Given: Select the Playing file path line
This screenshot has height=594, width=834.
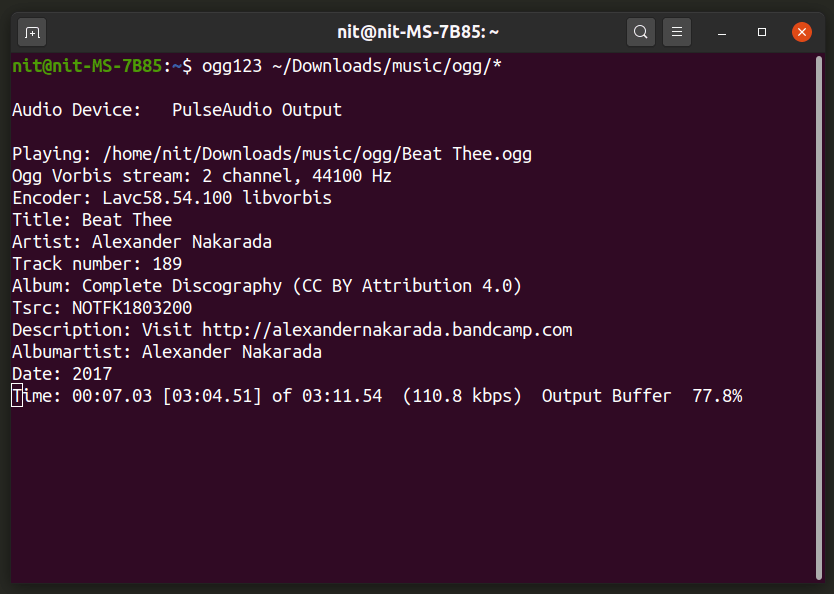Looking at the screenshot, I should 270,153.
